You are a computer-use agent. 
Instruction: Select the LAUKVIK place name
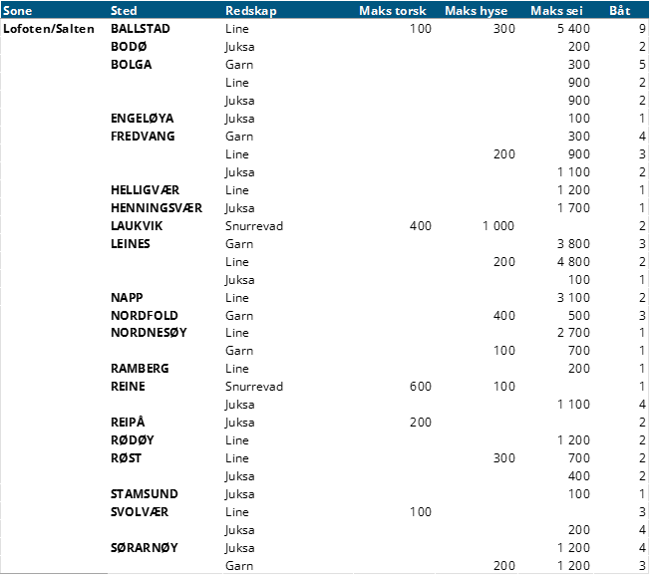(x=136, y=226)
